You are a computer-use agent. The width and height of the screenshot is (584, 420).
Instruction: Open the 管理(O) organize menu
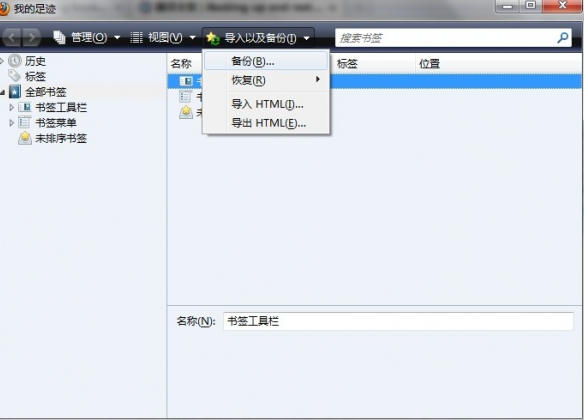(x=86, y=37)
